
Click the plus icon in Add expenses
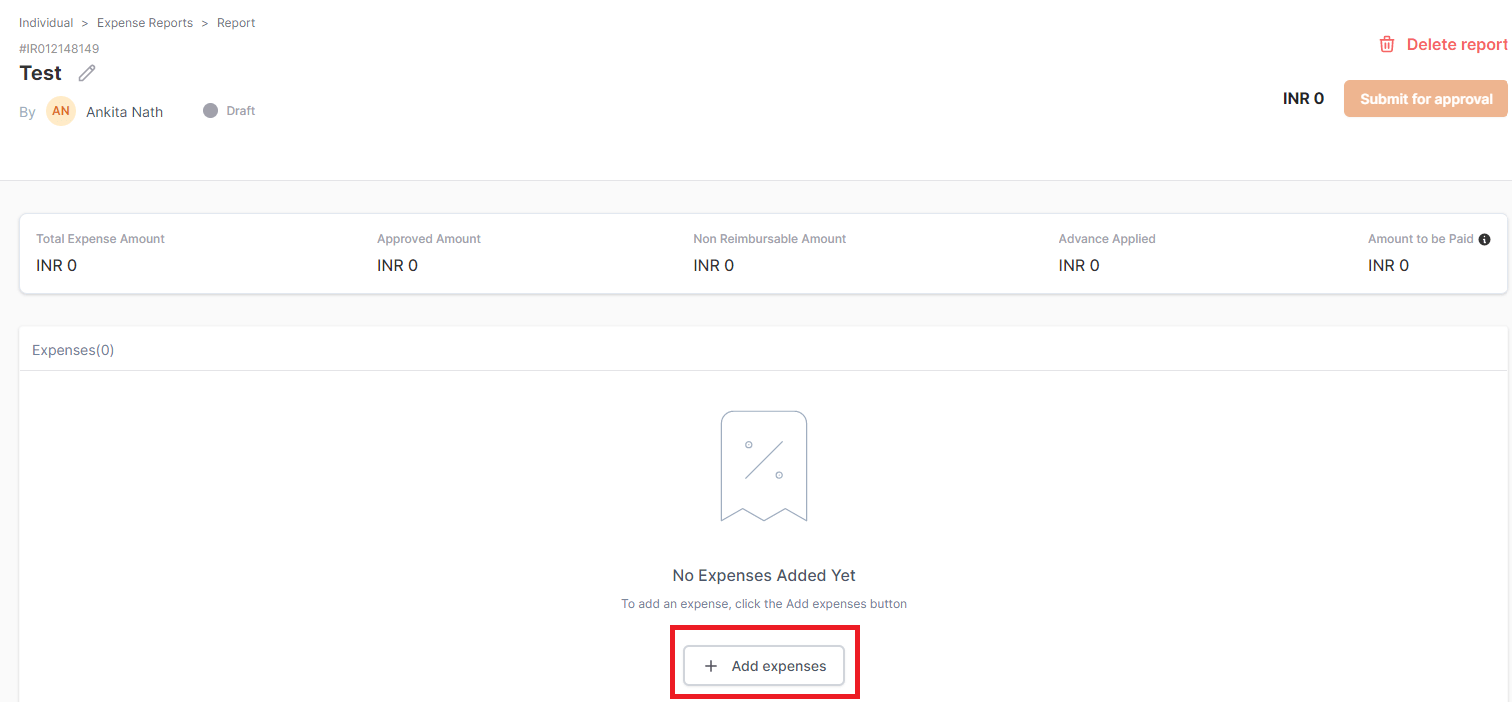[x=711, y=666]
